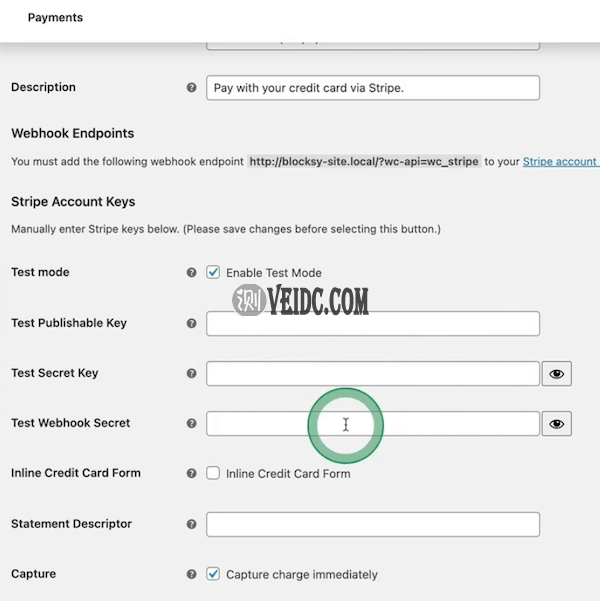Viewport: 600px width, 601px height.
Task: Click the Statement Descriptor help icon
Action: [x=191, y=524]
